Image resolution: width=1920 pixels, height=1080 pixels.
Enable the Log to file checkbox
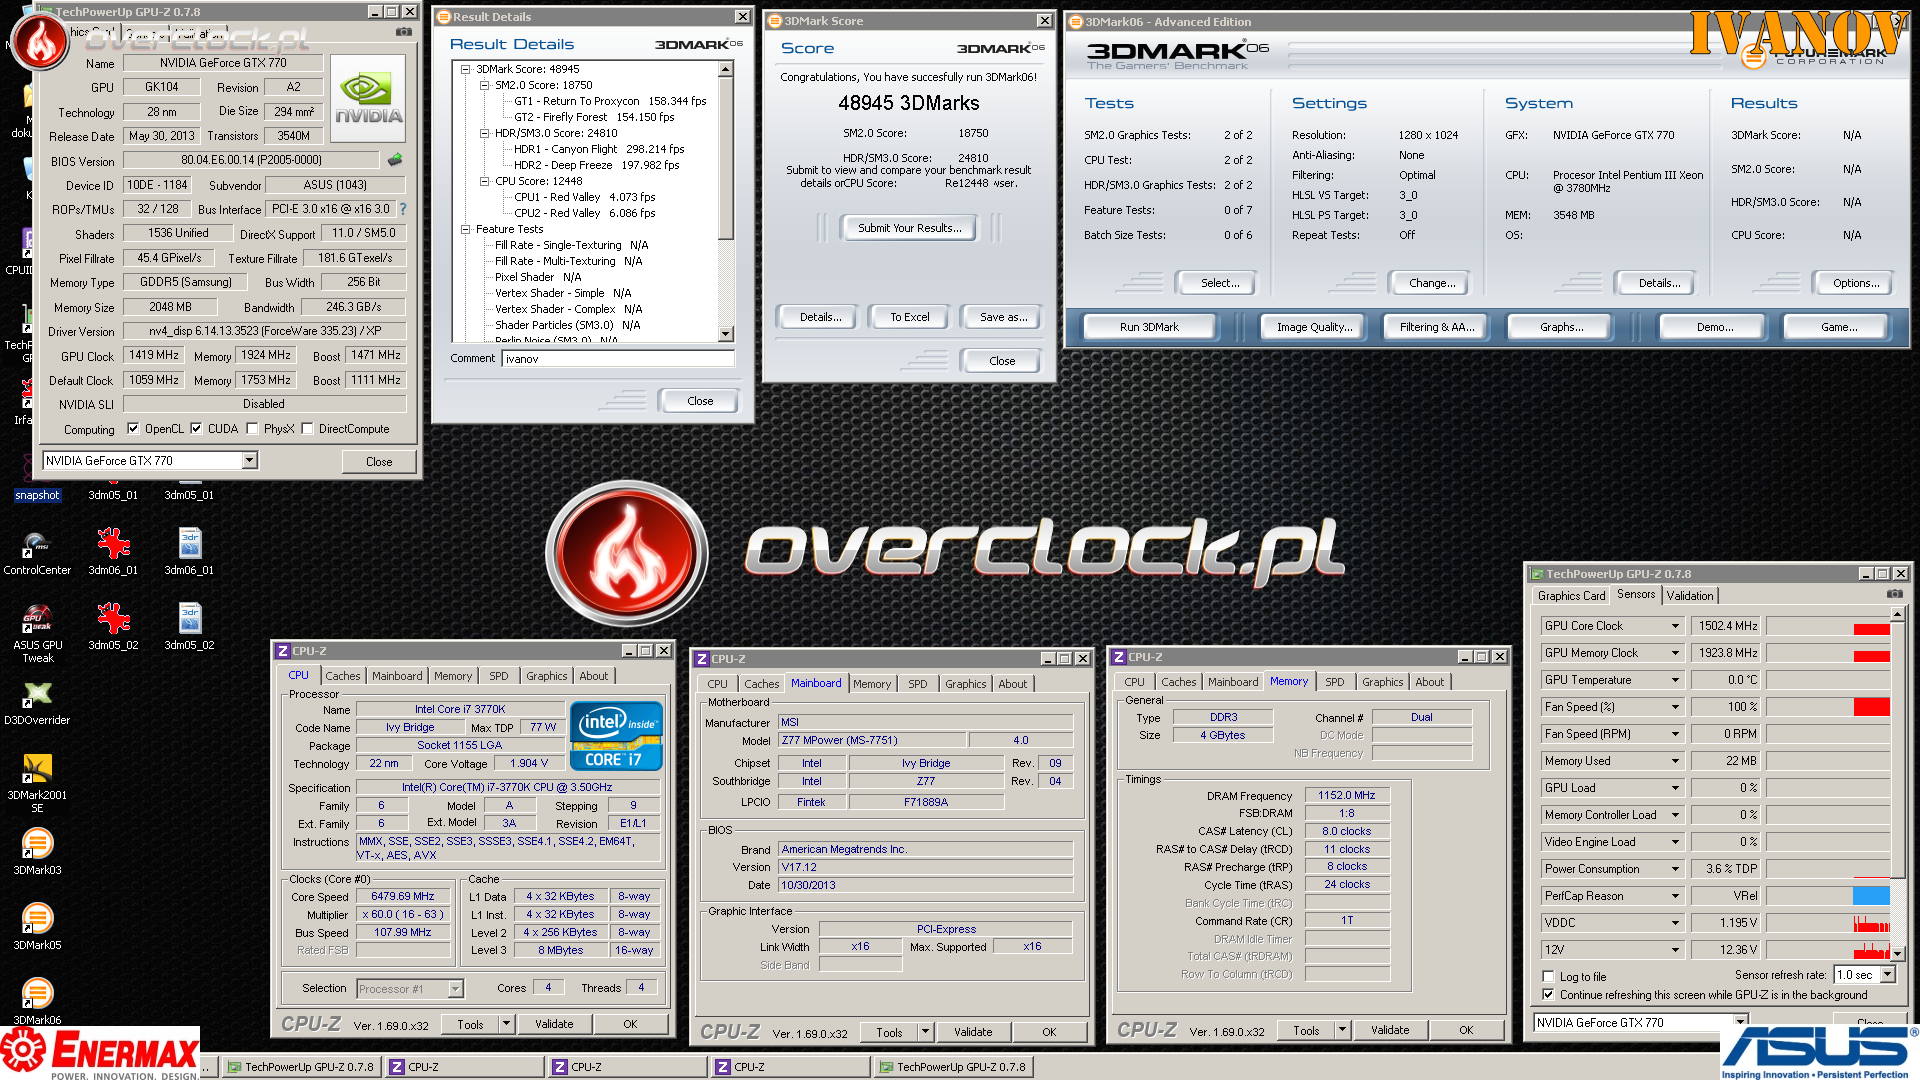coord(1548,977)
